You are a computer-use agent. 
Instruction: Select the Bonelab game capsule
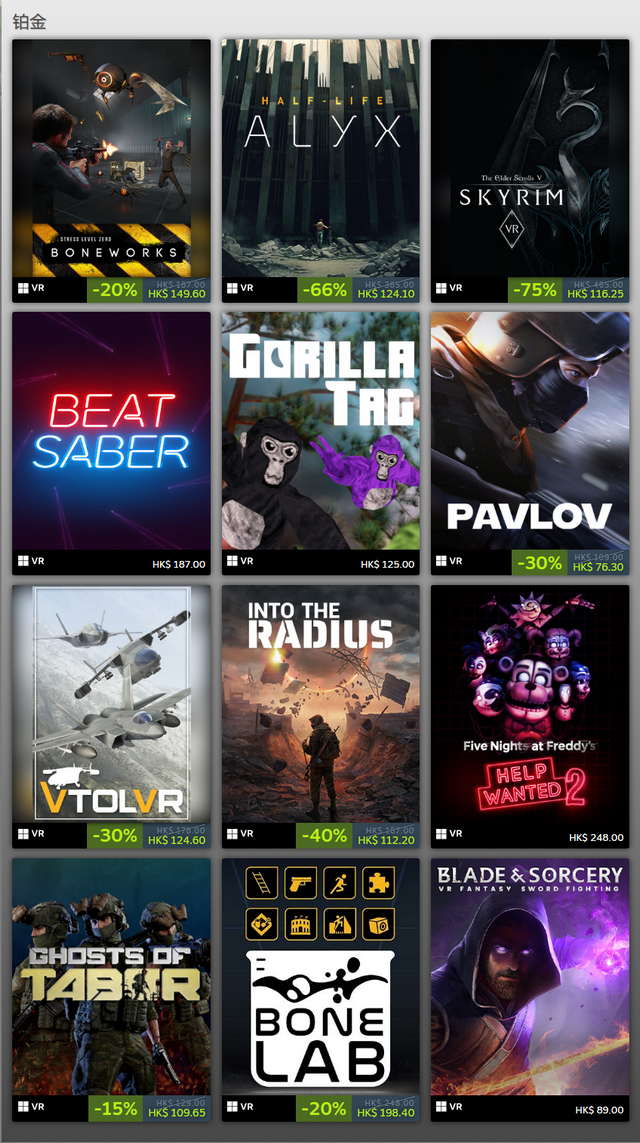(321, 977)
